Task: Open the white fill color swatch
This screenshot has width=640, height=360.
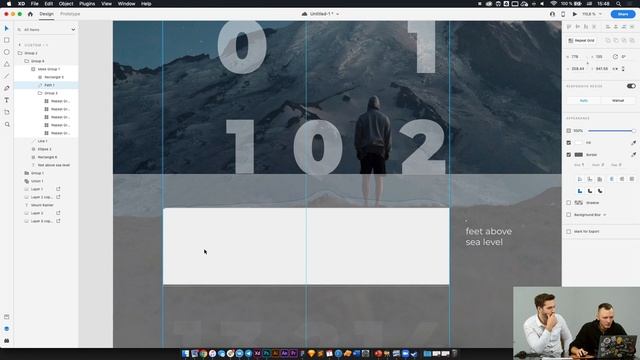Action: tap(579, 143)
